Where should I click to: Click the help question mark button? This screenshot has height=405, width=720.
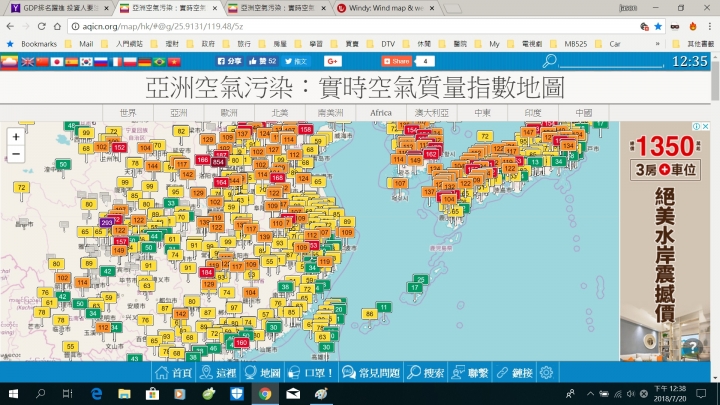pyautogui.click(x=691, y=347)
